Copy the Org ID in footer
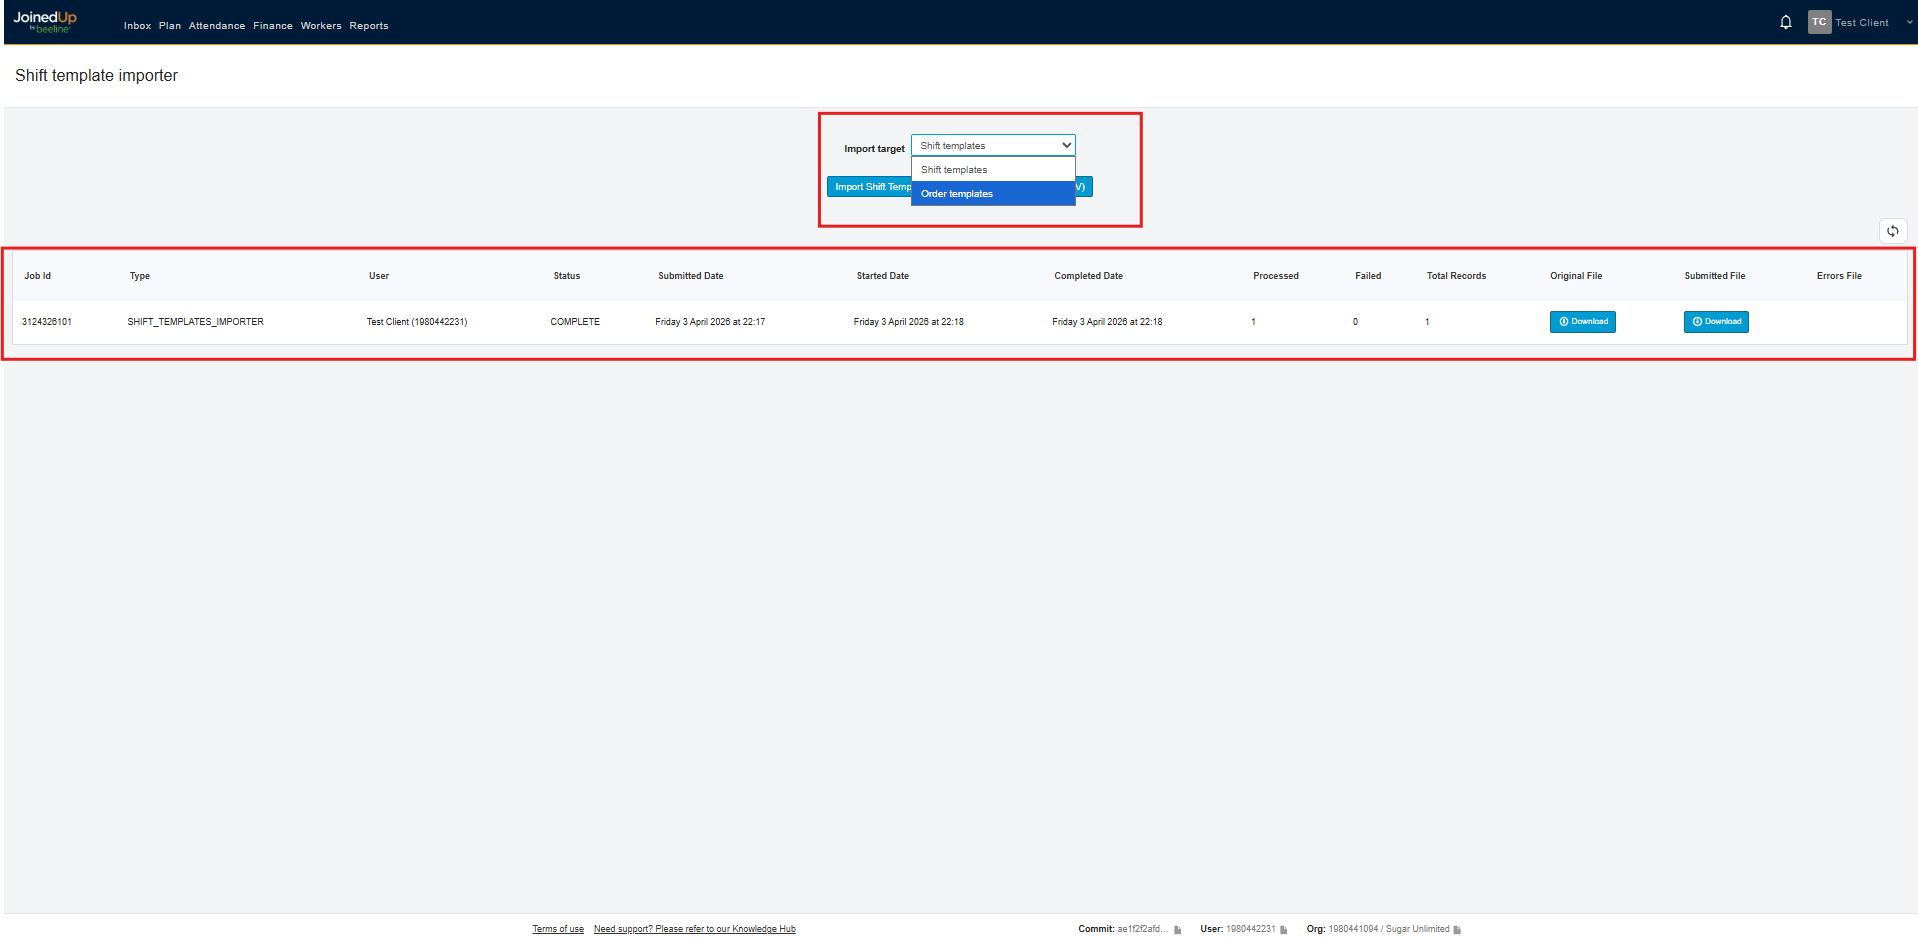 click(x=1457, y=930)
